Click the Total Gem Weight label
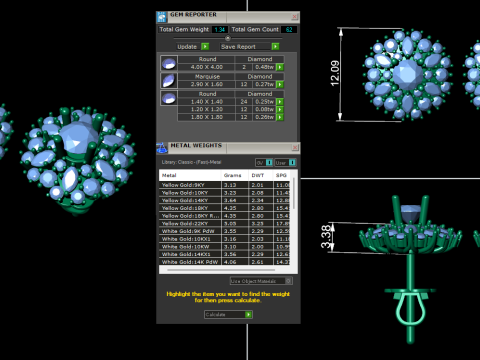This screenshot has height=360, width=480. pos(184,29)
